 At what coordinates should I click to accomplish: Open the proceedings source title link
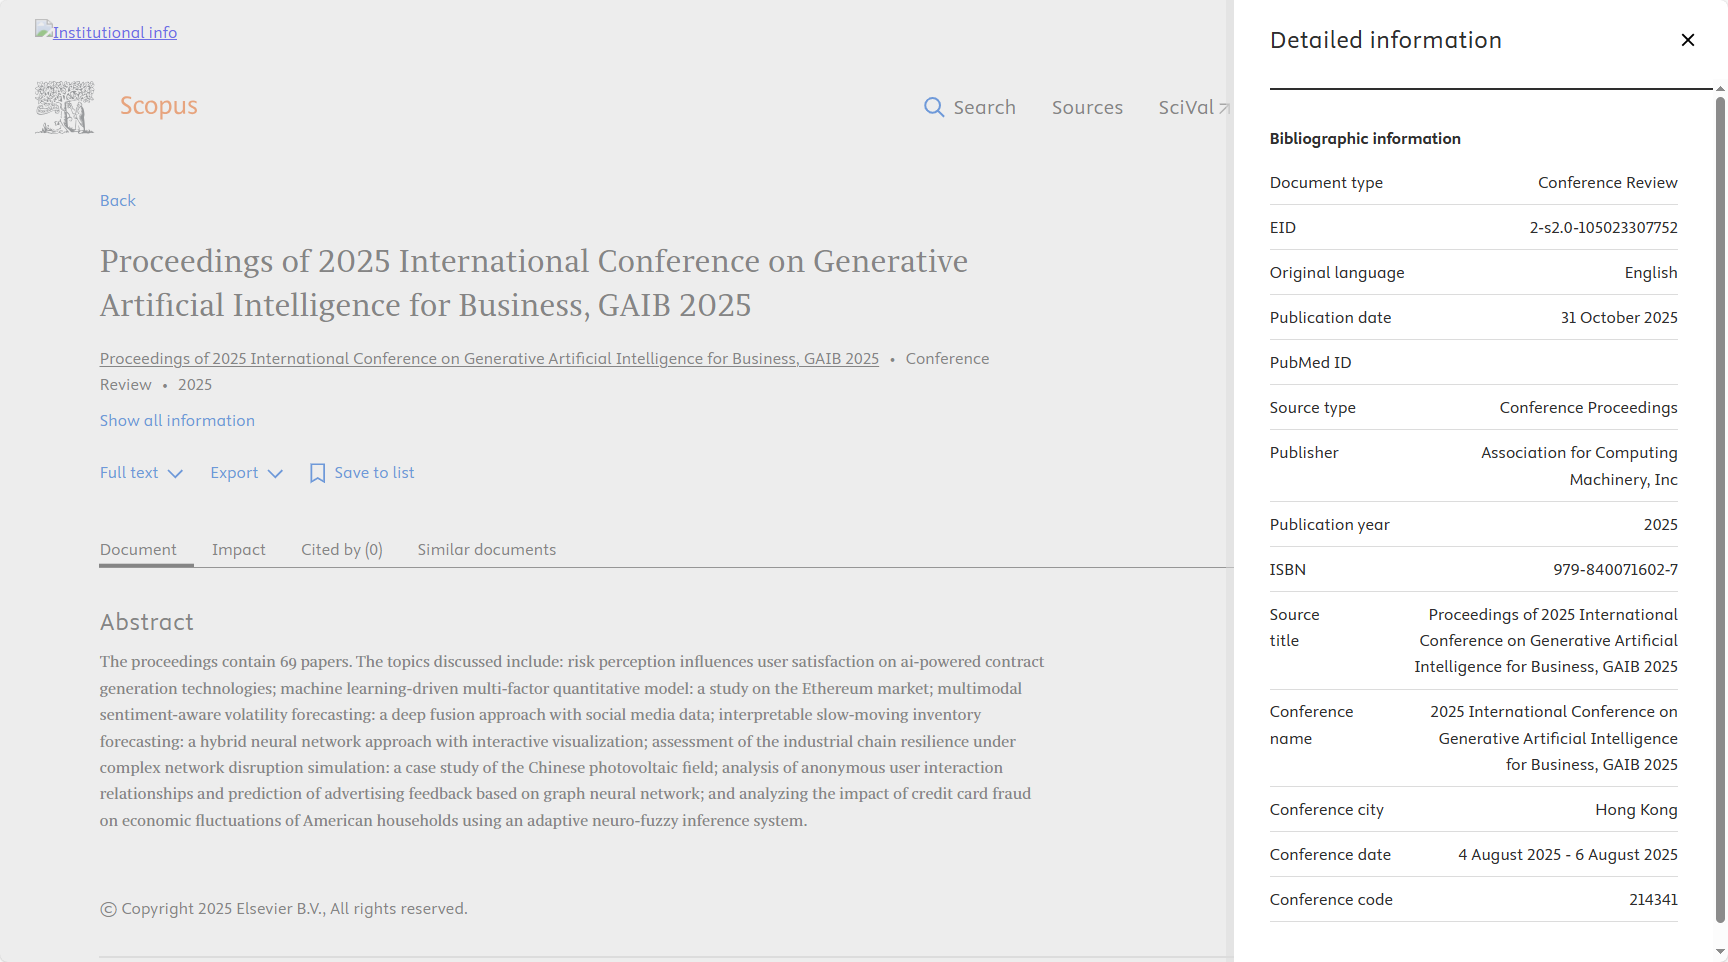tap(489, 359)
